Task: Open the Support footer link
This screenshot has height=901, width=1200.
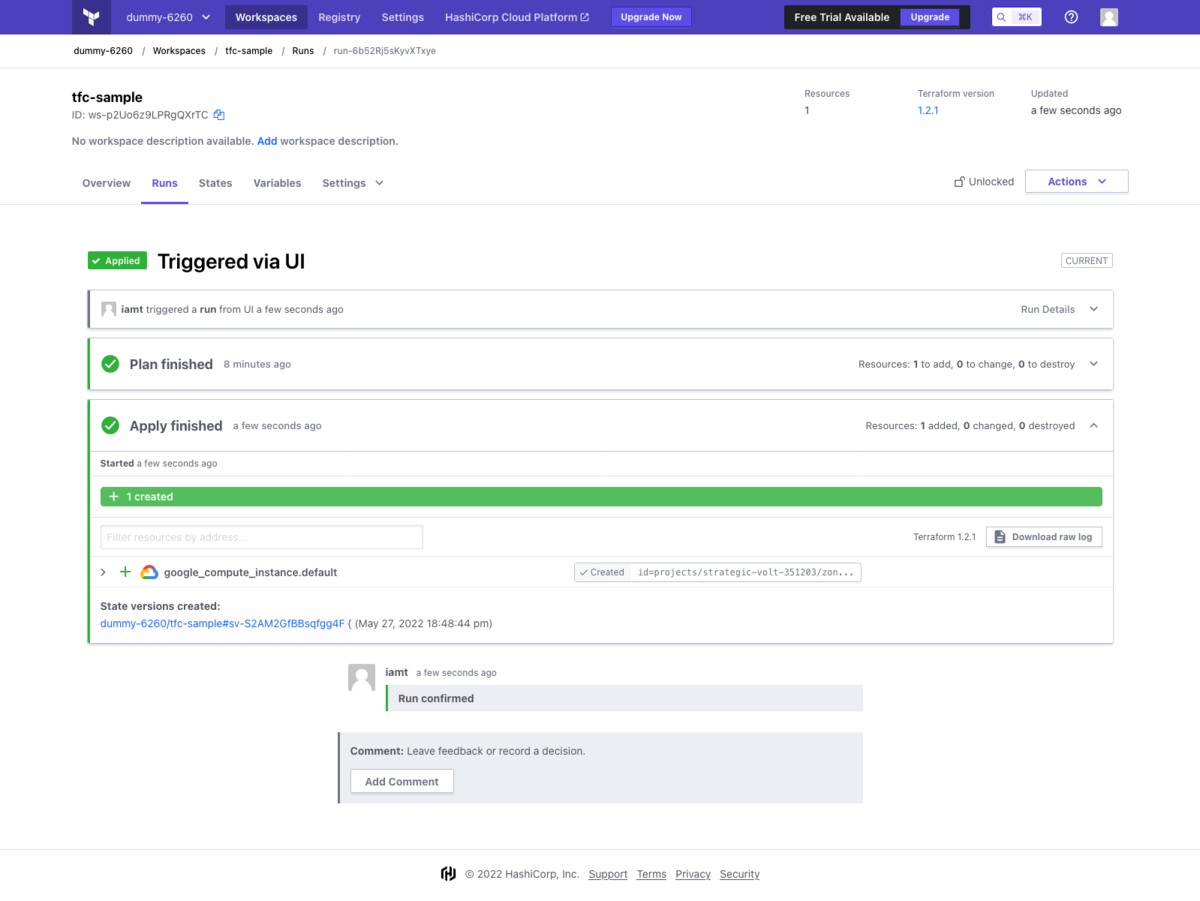Action: point(608,874)
